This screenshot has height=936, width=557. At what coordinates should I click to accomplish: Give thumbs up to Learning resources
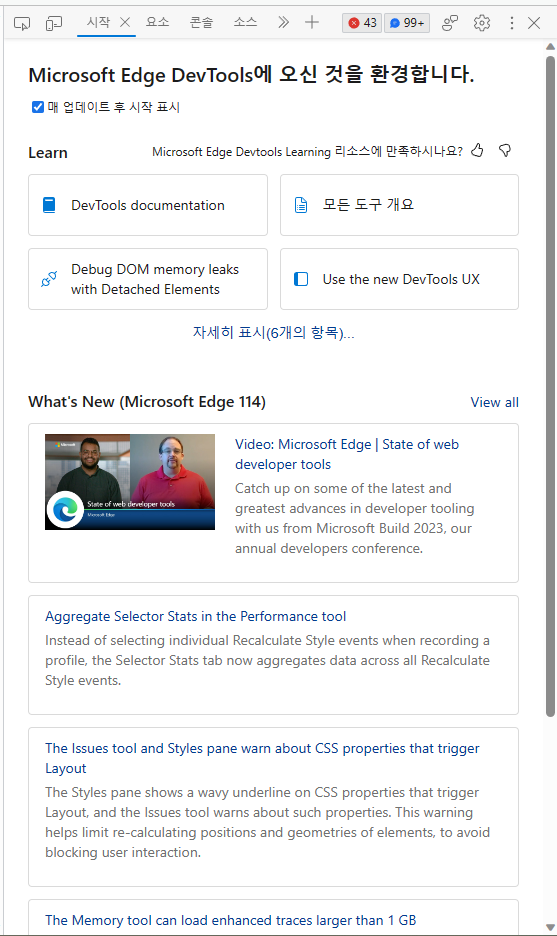pos(477,150)
